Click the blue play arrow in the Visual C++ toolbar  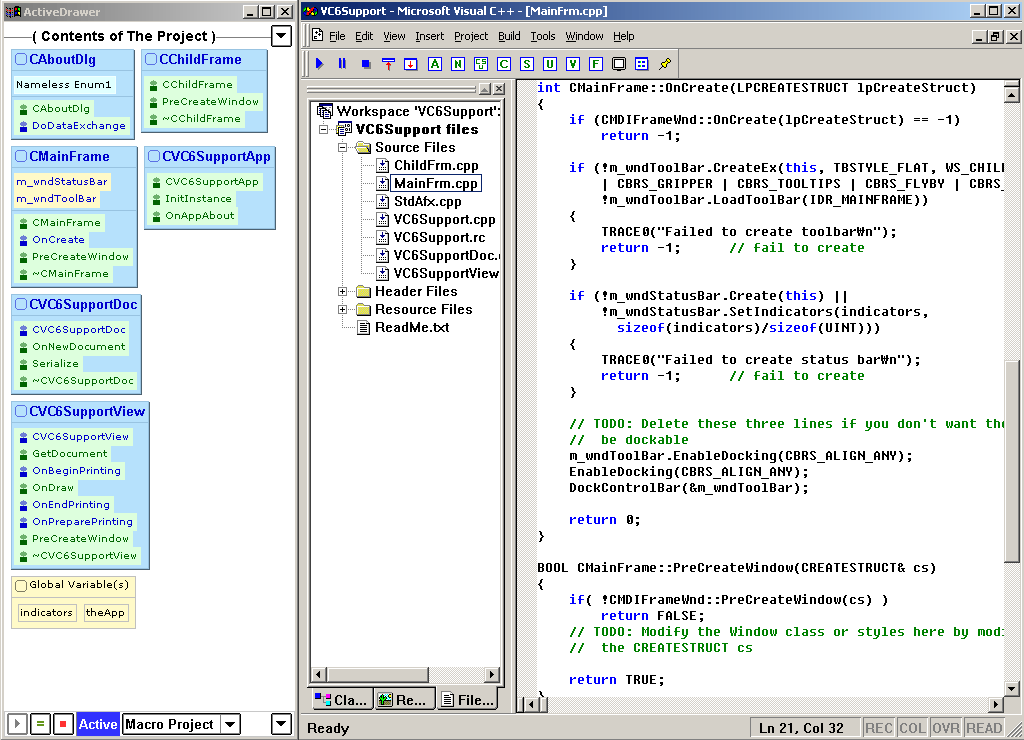click(x=319, y=63)
